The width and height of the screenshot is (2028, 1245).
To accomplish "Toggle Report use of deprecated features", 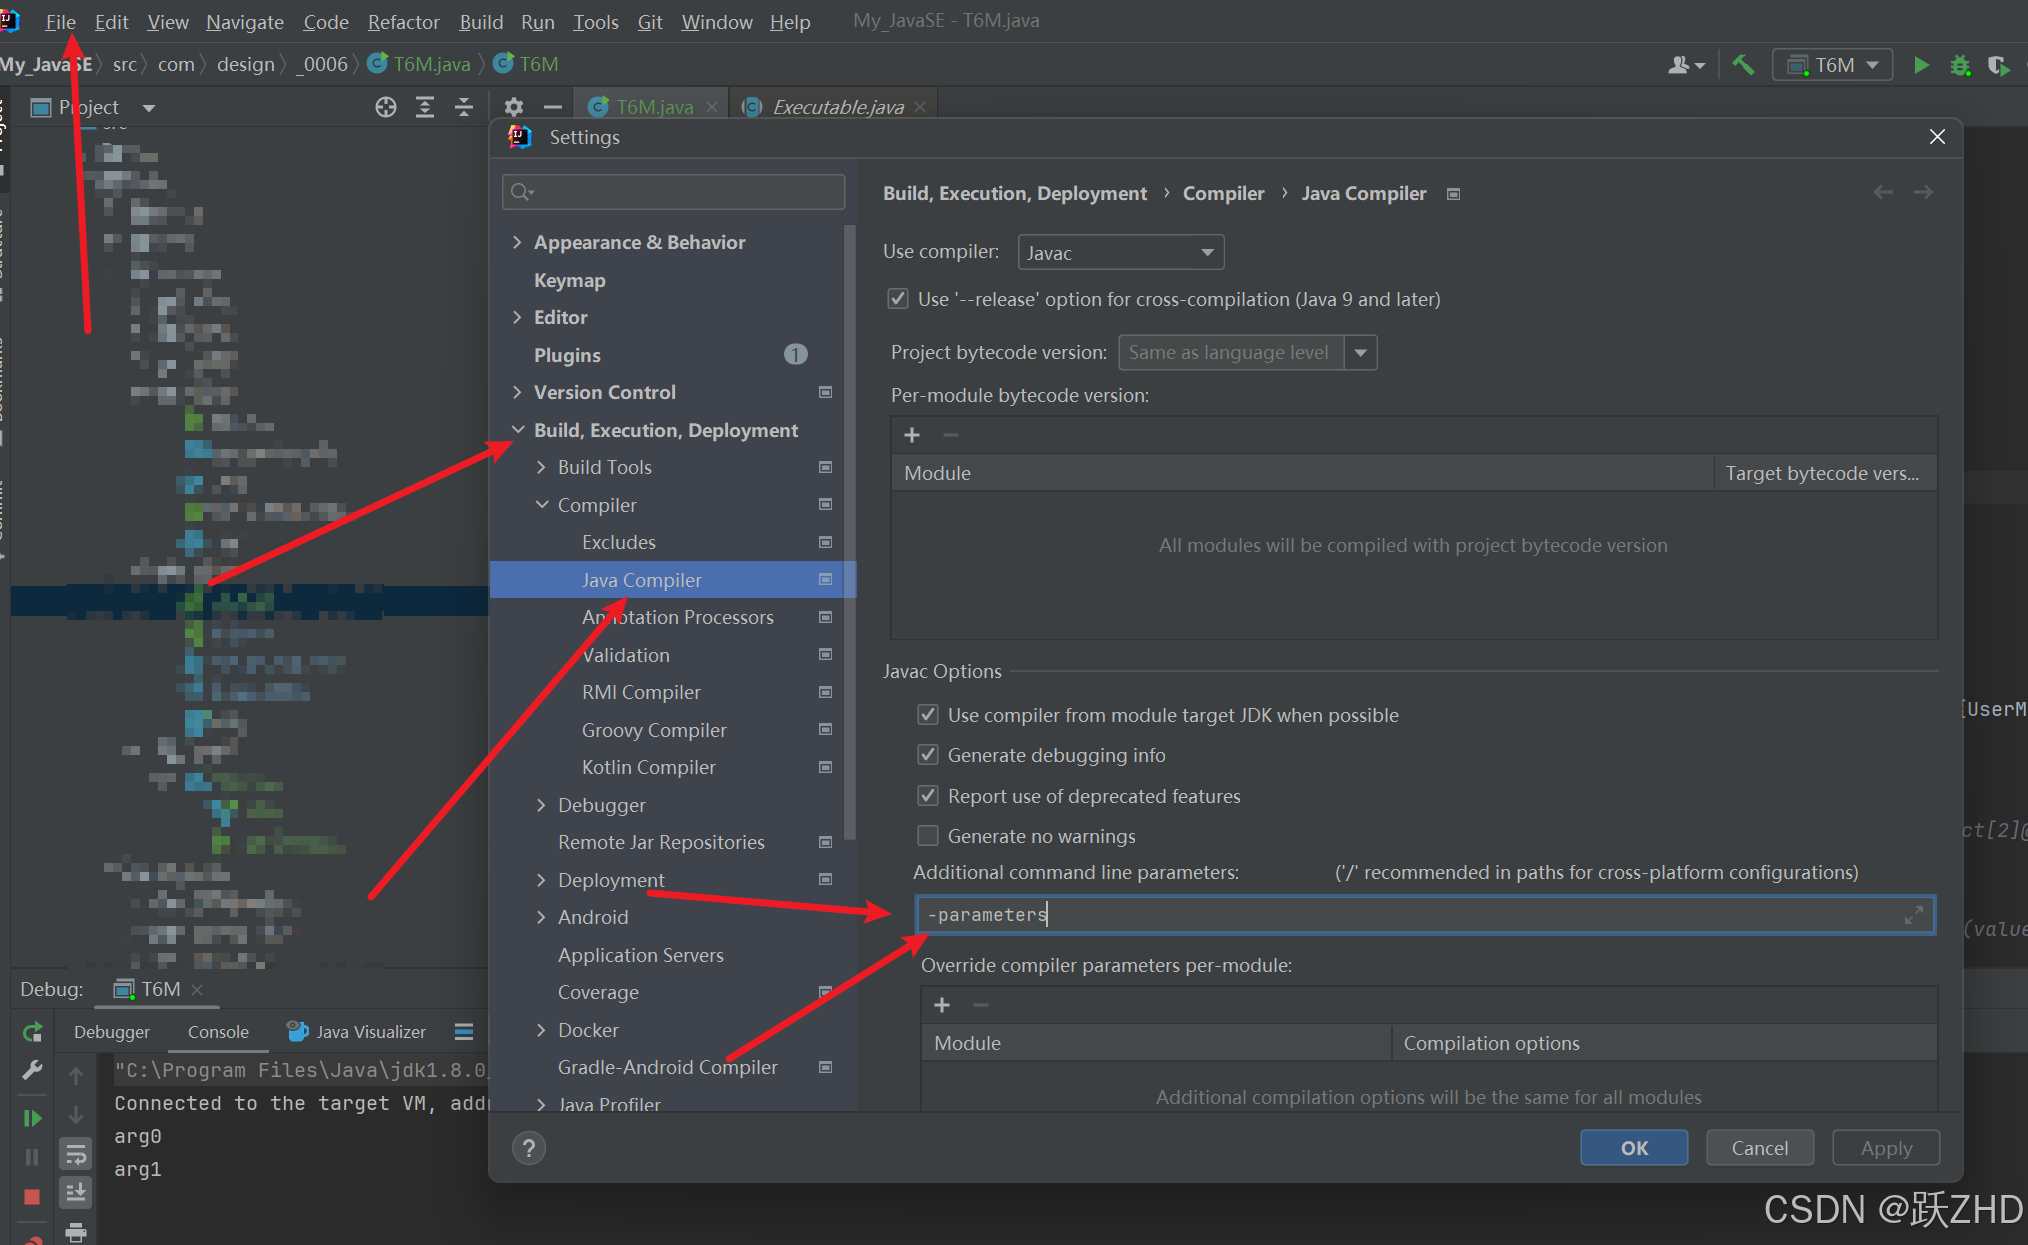I will (928, 796).
